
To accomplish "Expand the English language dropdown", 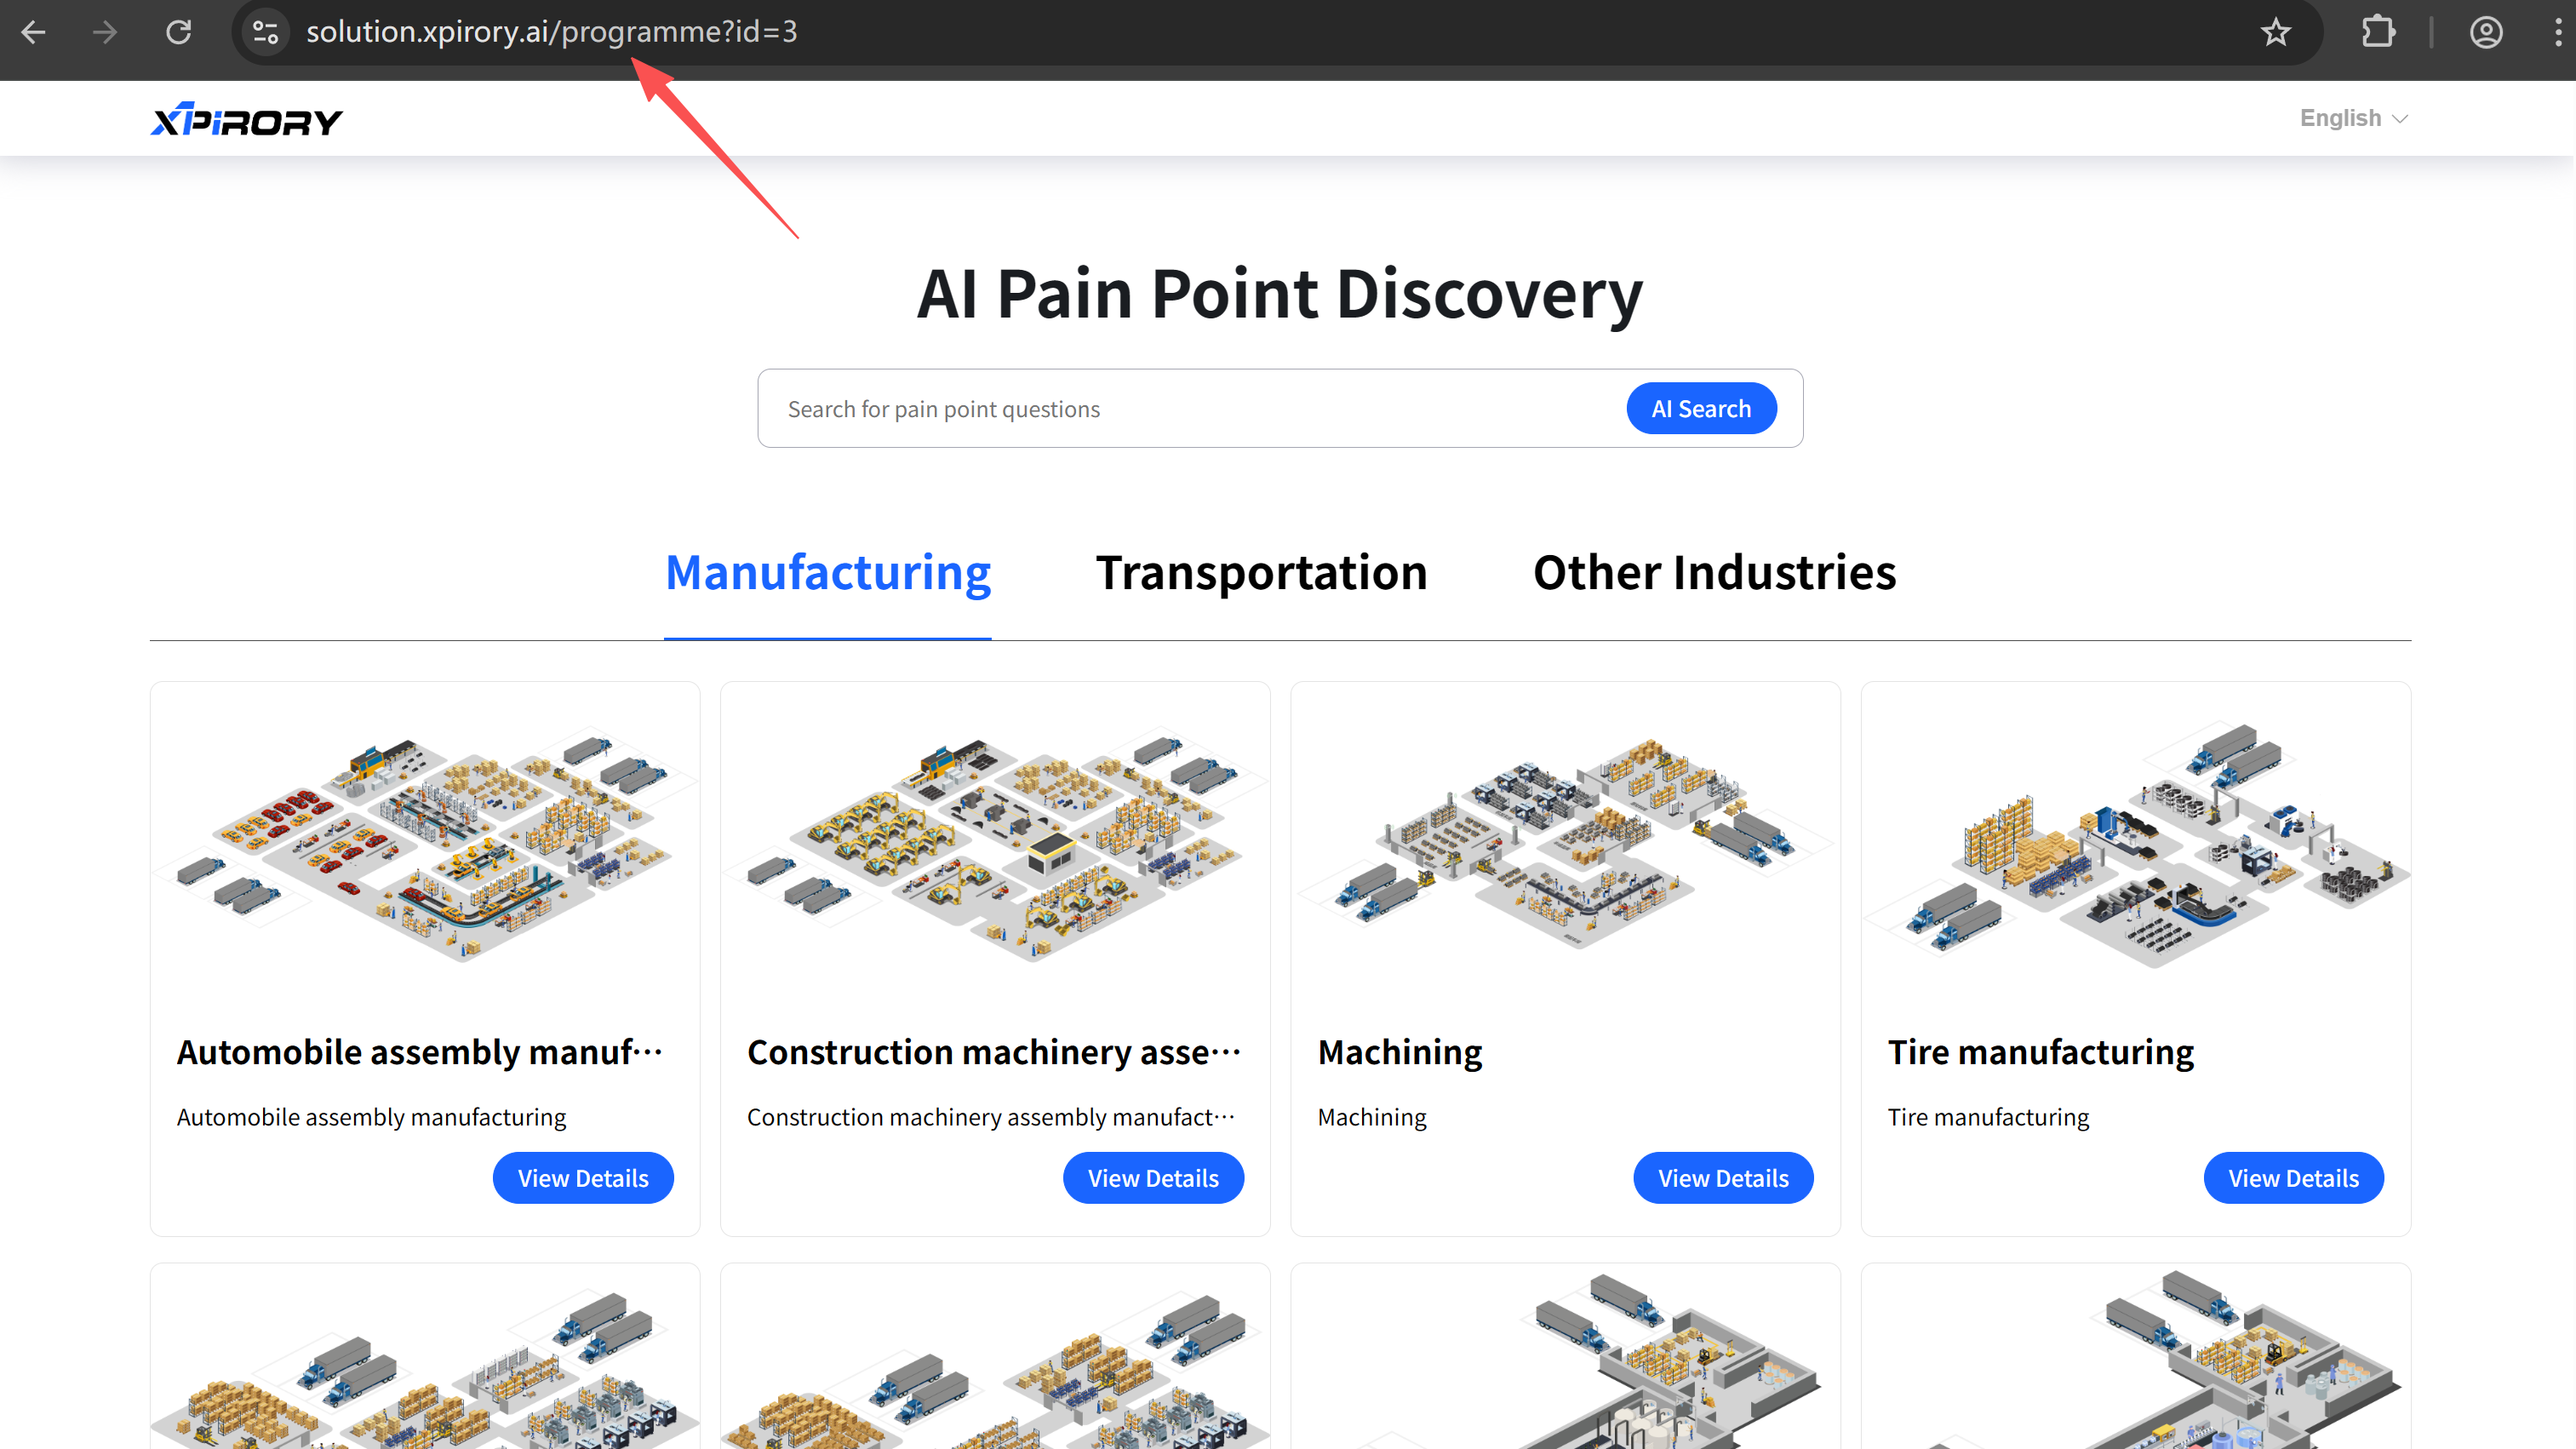I will click(2353, 118).
